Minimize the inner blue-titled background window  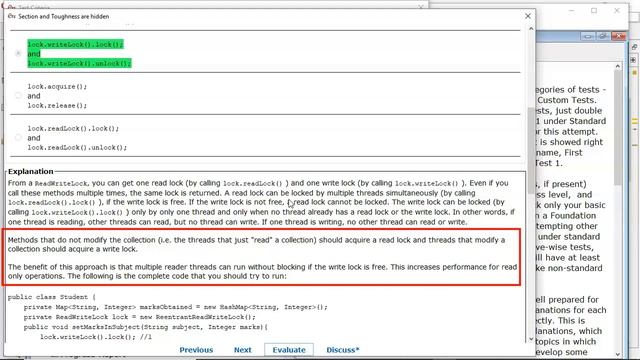click(x=588, y=36)
